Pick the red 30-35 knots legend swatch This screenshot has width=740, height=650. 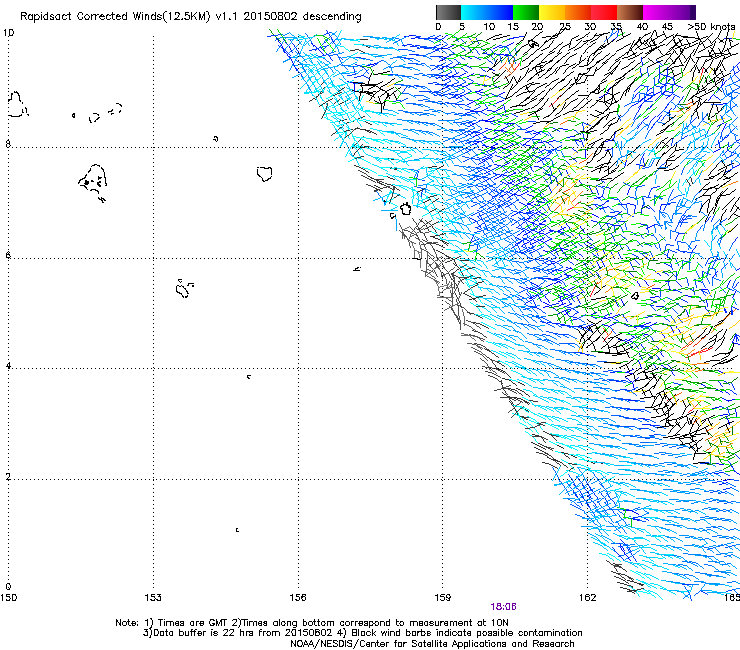point(604,12)
